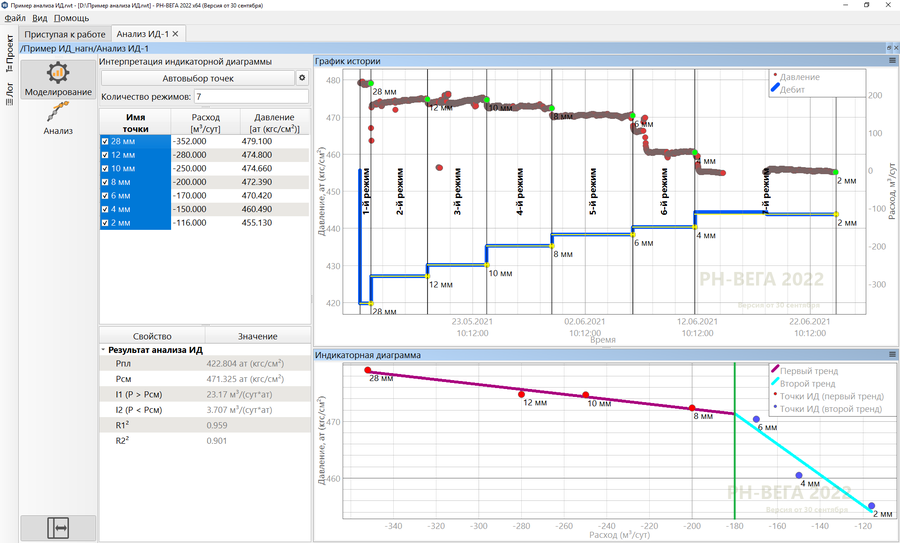The height and width of the screenshot is (543, 900).
Task: Open the Моделирование section
Action: (x=58, y=79)
